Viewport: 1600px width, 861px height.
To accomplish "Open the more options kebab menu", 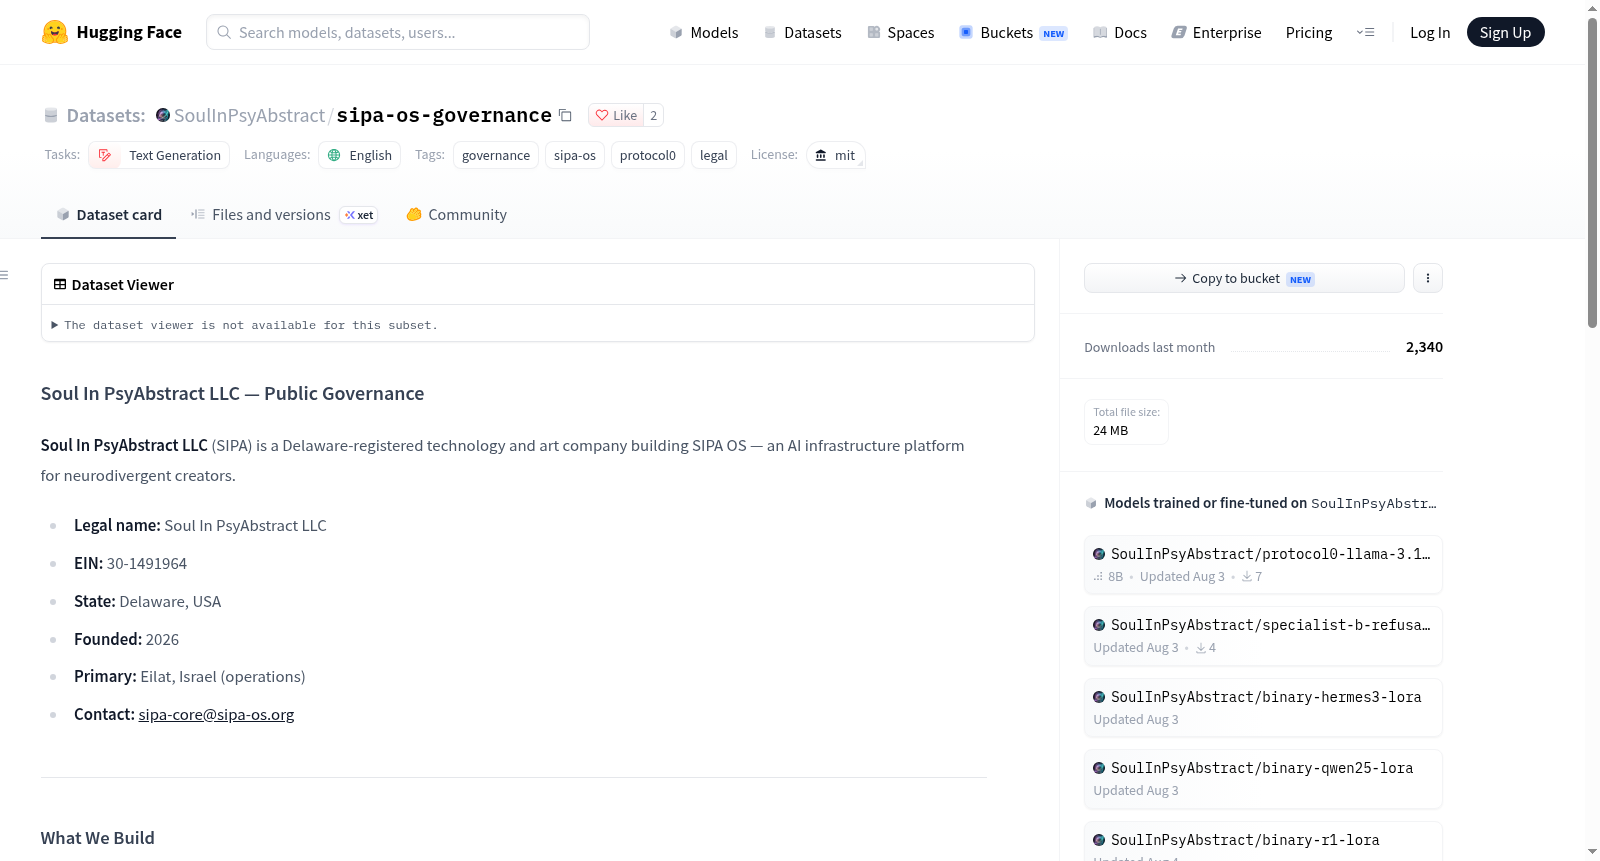I will click(1428, 278).
